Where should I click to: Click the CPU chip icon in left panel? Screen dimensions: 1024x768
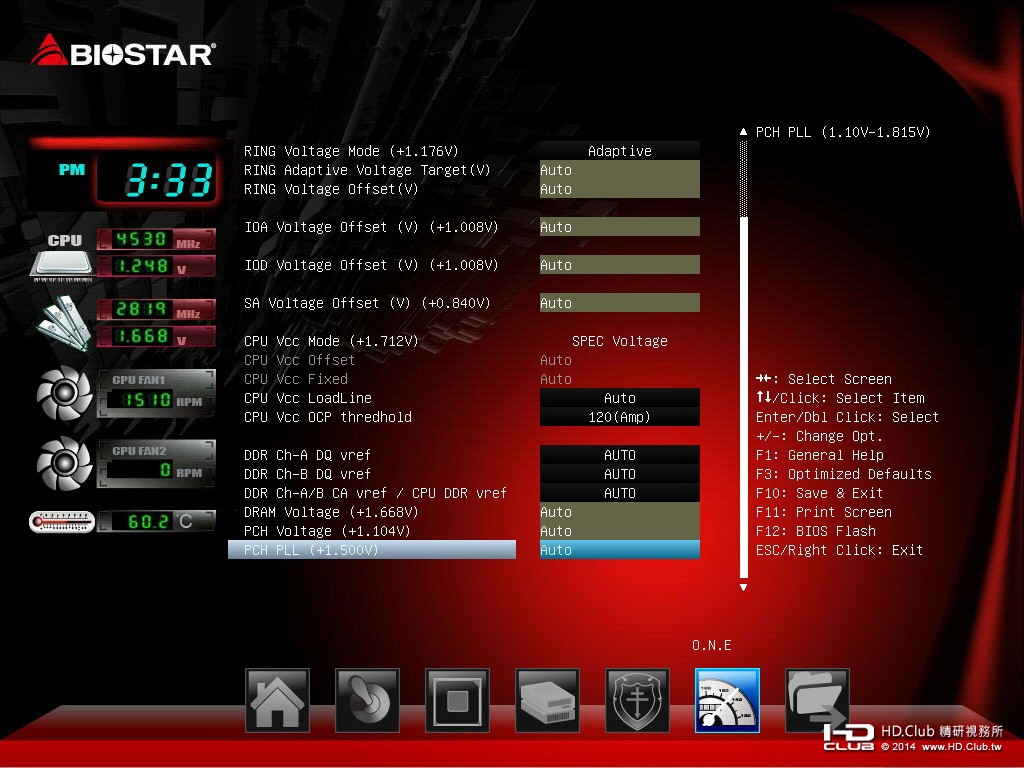coord(63,257)
